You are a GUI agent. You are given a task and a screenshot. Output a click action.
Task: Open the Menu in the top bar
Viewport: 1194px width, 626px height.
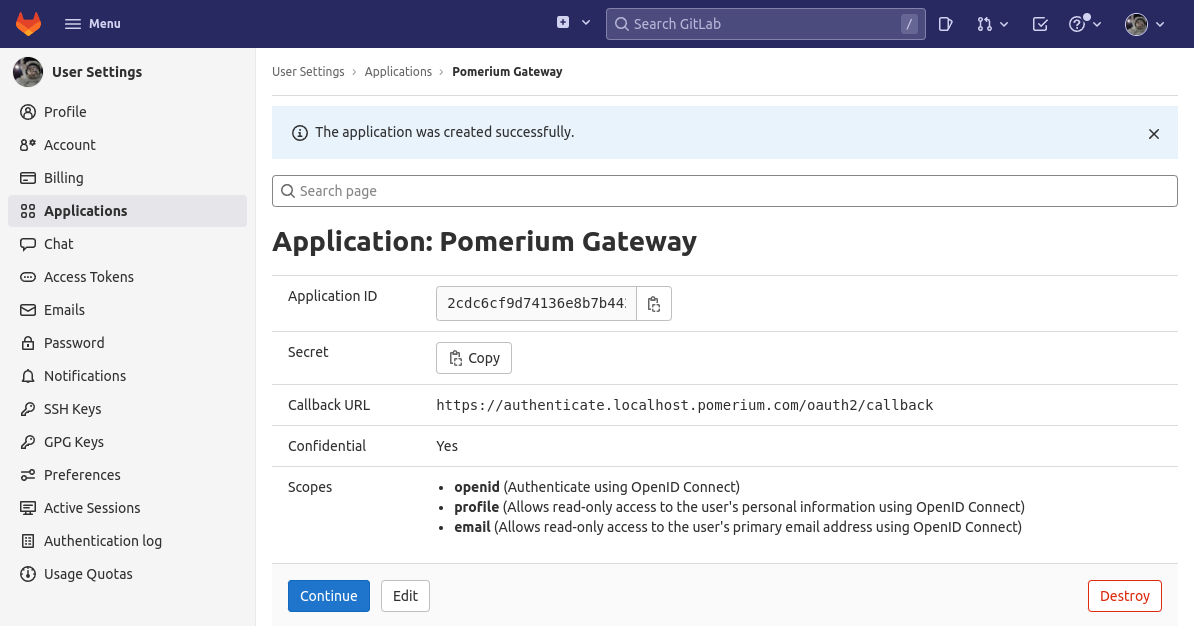click(92, 23)
